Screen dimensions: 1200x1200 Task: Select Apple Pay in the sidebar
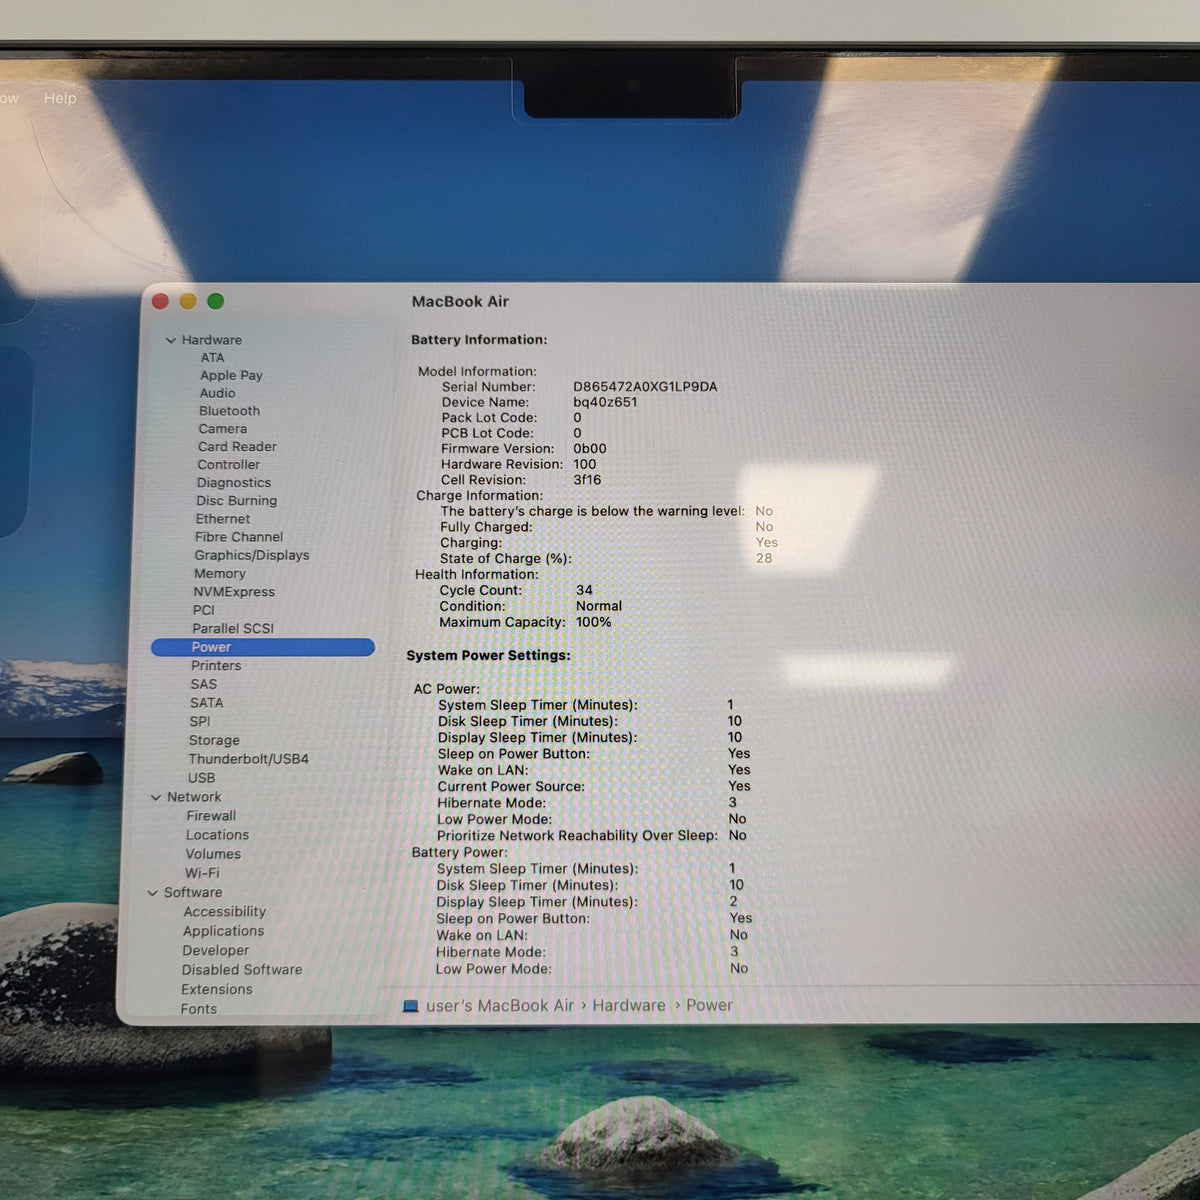pyautogui.click(x=231, y=375)
